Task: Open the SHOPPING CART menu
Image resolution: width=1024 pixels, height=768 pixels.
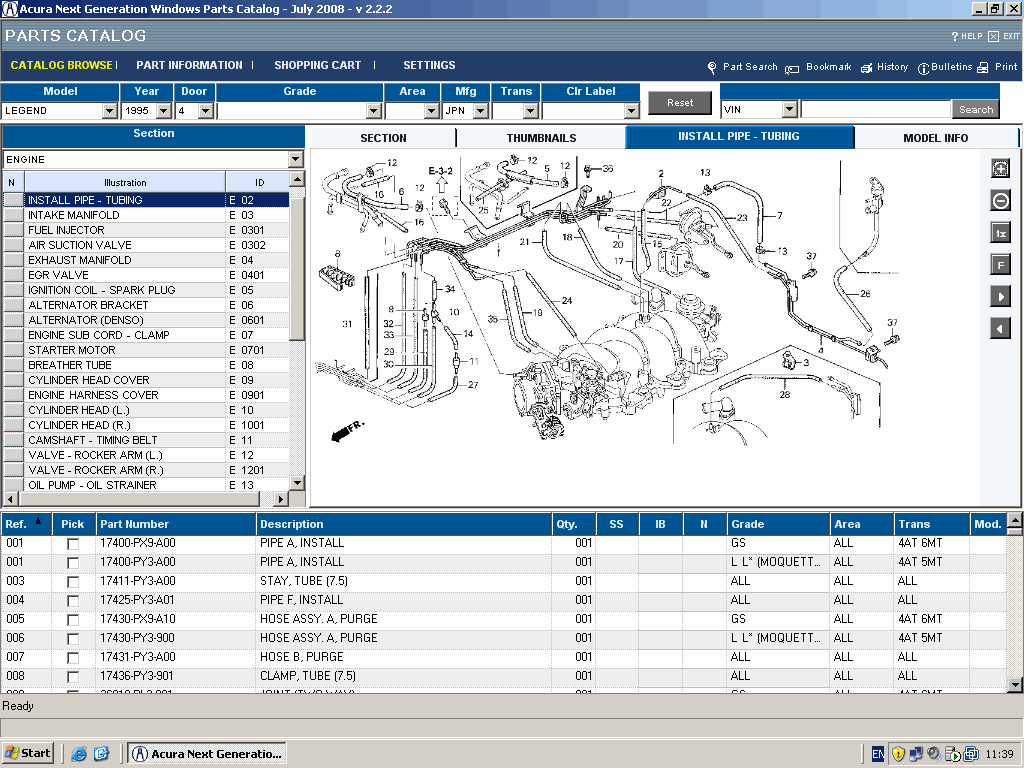Action: coord(317,65)
